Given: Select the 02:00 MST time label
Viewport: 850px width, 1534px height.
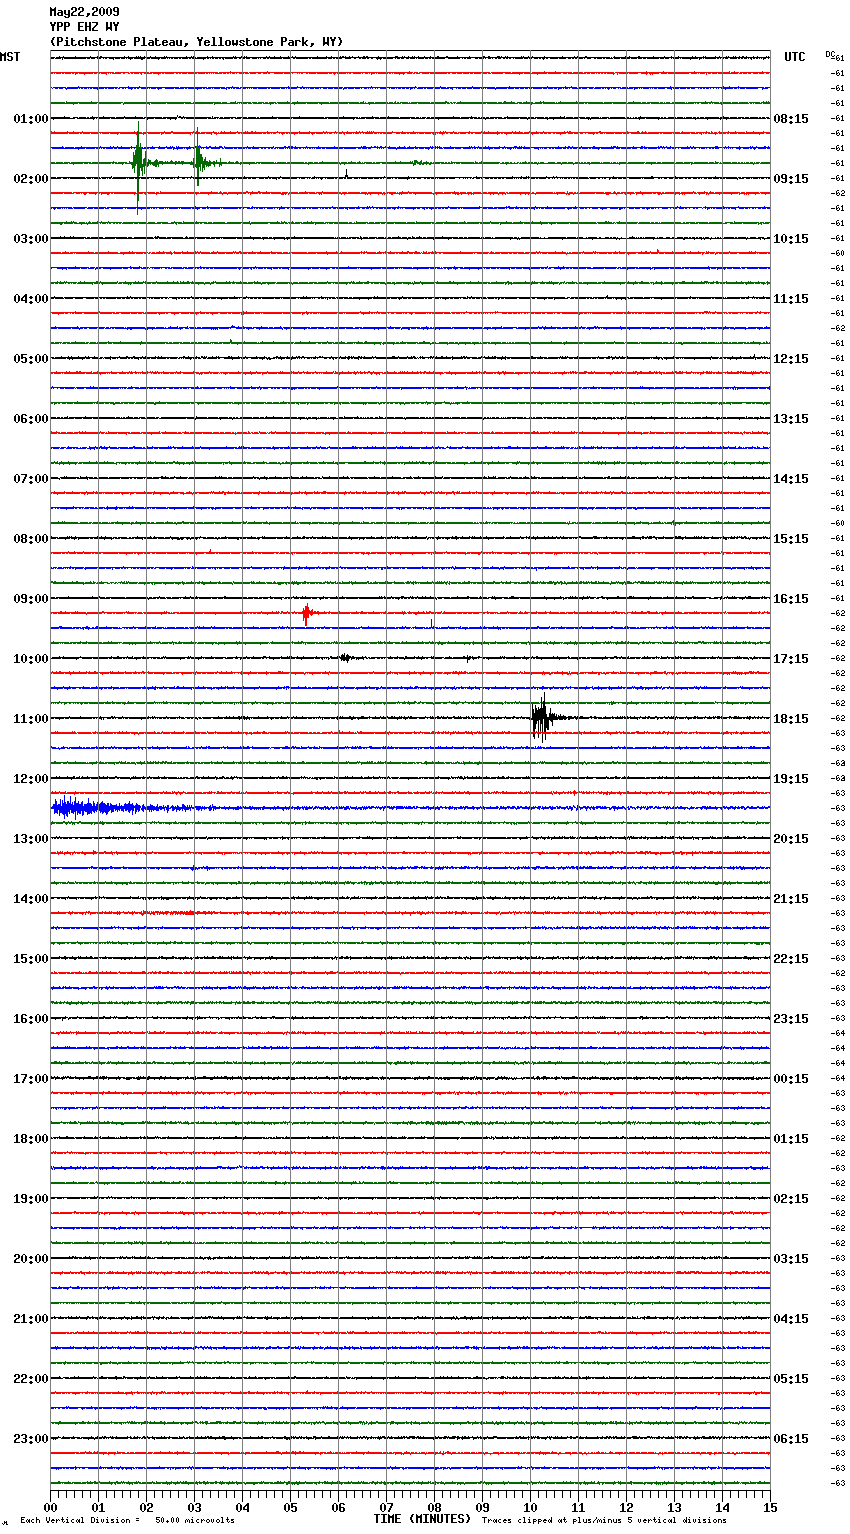Looking at the screenshot, I should (x=30, y=179).
